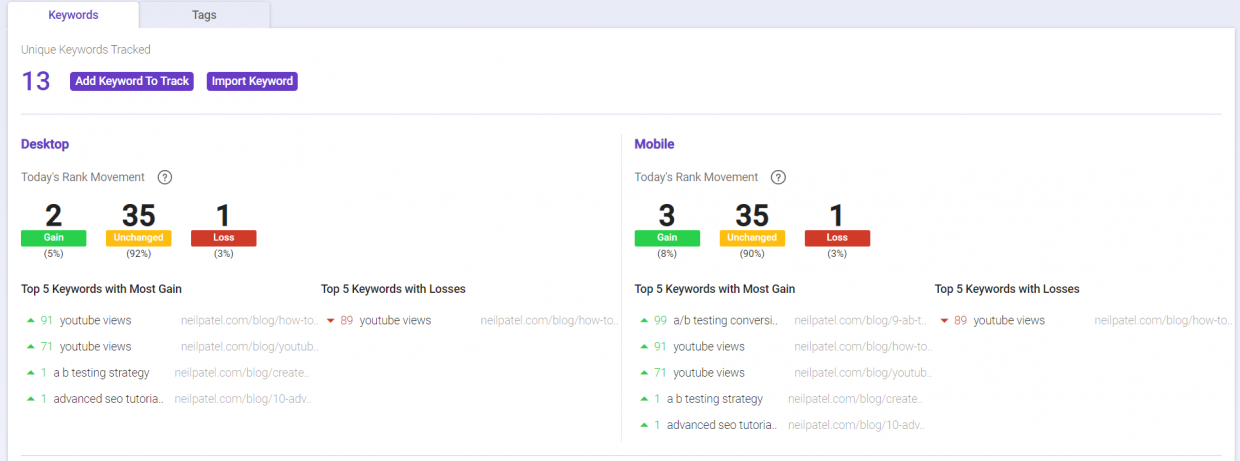Open Mobile losses keyword youtube views 89
This screenshot has width=1240, height=461.
point(1009,320)
